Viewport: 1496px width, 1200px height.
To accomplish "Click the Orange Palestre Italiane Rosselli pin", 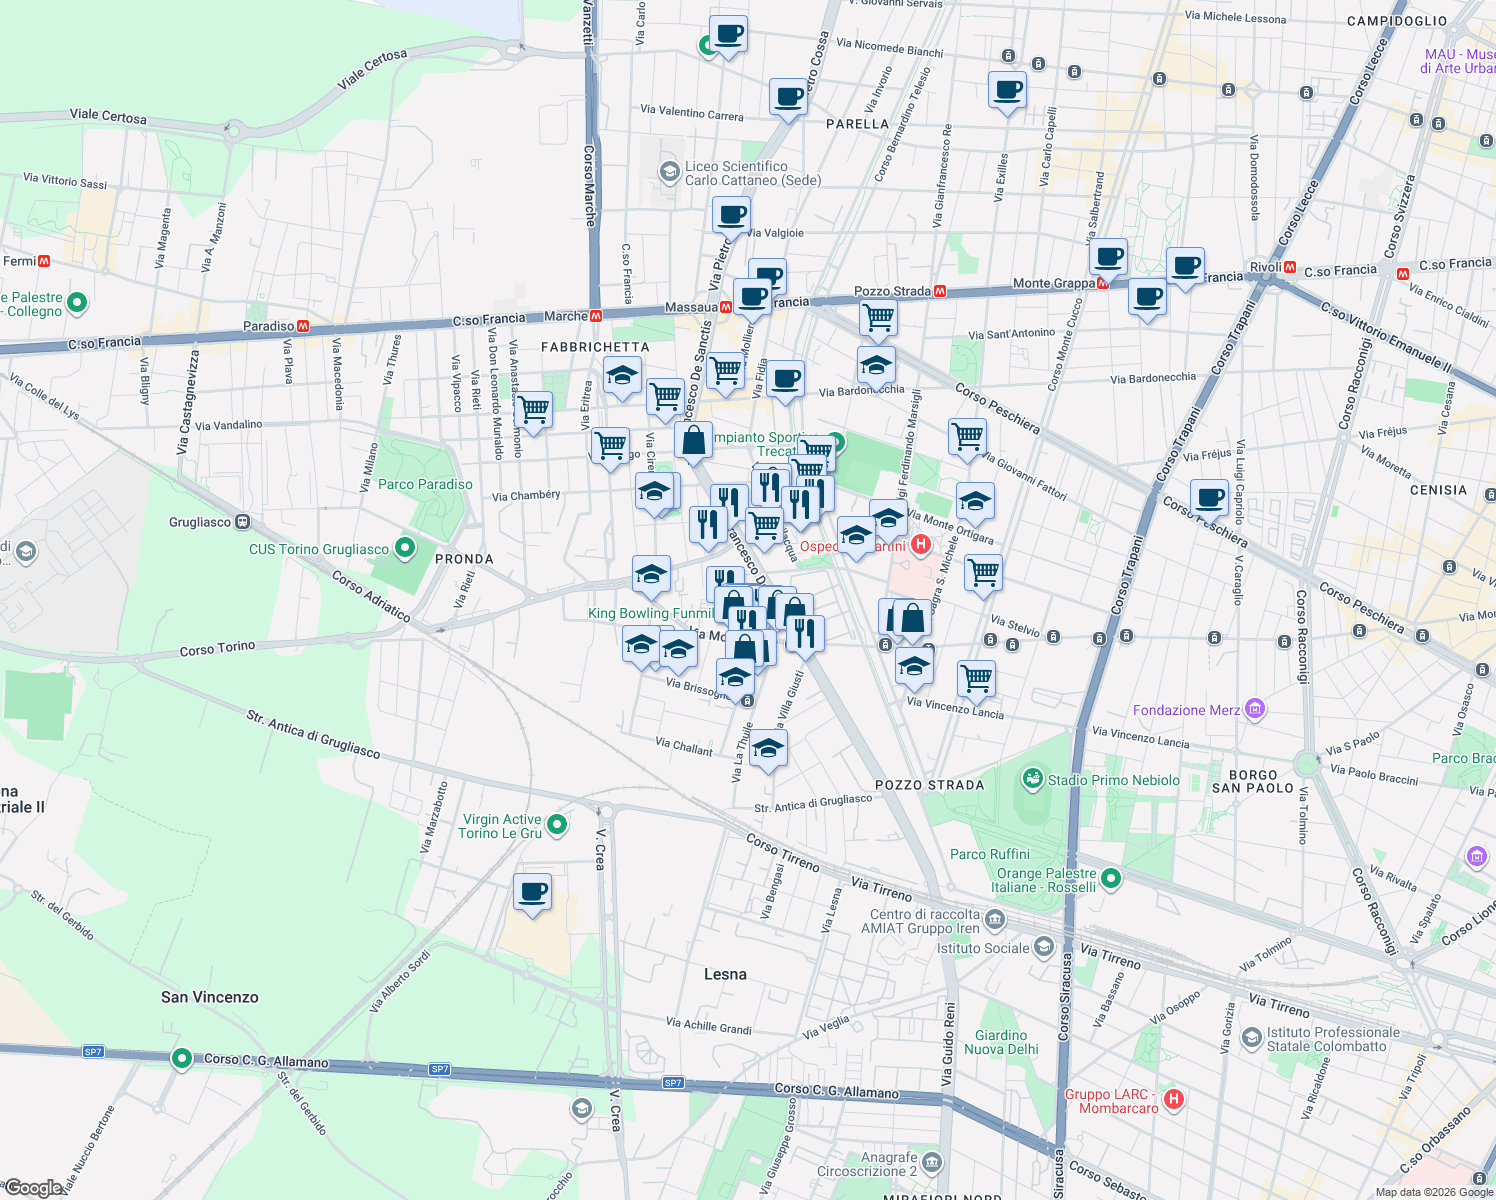I will [x=1110, y=879].
